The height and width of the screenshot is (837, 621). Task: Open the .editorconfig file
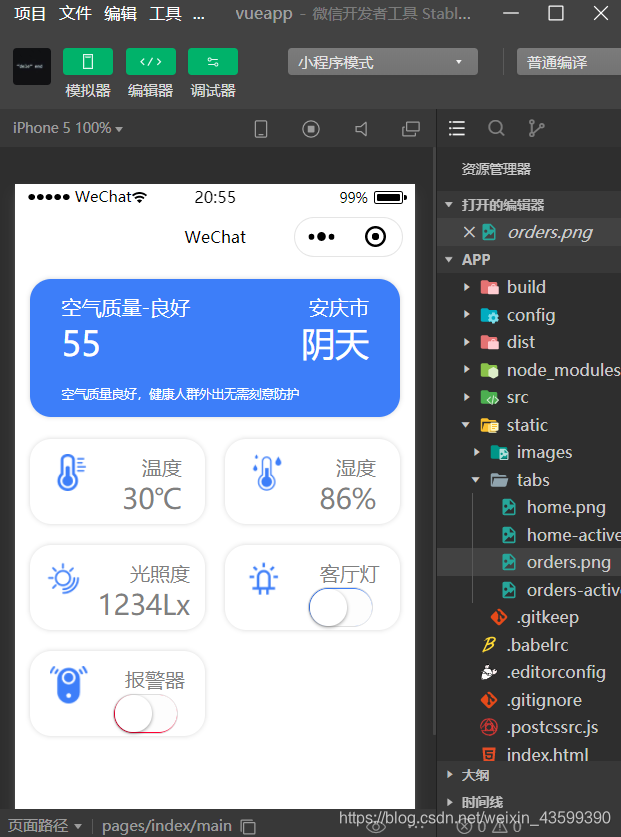556,673
